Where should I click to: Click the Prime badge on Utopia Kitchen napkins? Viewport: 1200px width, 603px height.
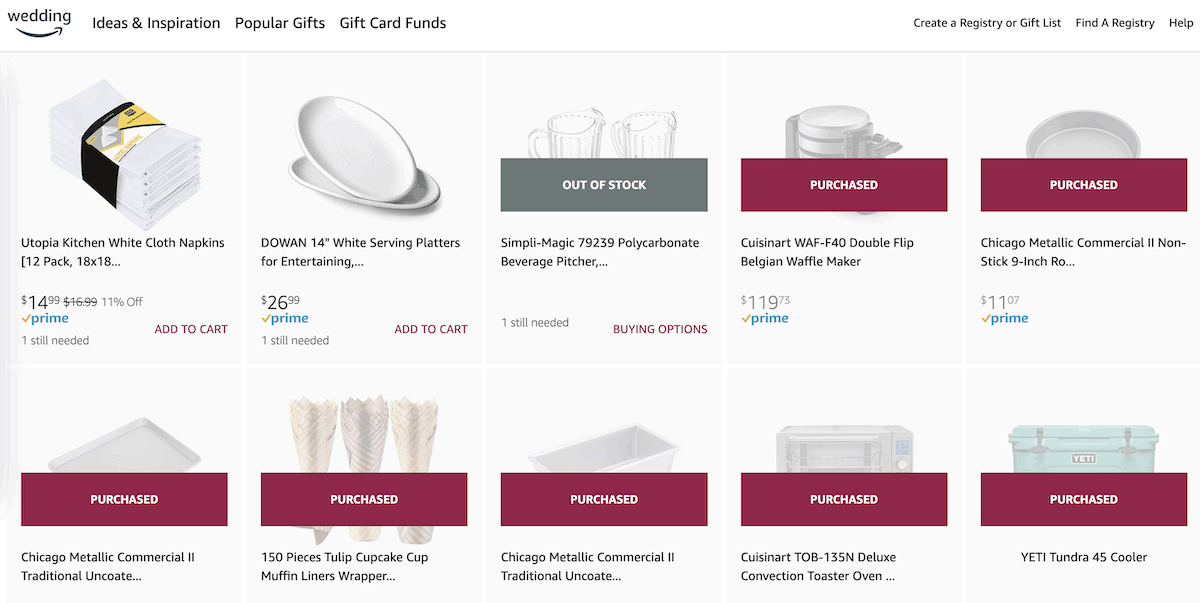tap(45, 318)
